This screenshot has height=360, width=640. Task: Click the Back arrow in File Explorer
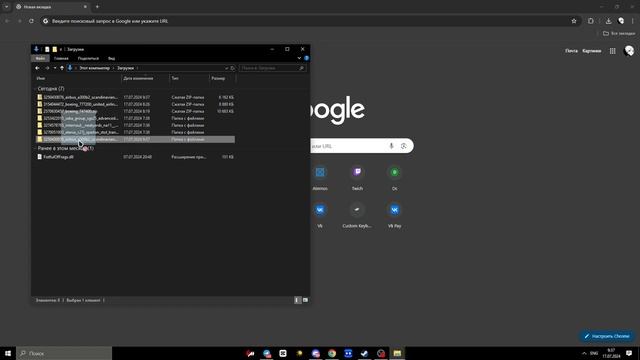[37, 68]
